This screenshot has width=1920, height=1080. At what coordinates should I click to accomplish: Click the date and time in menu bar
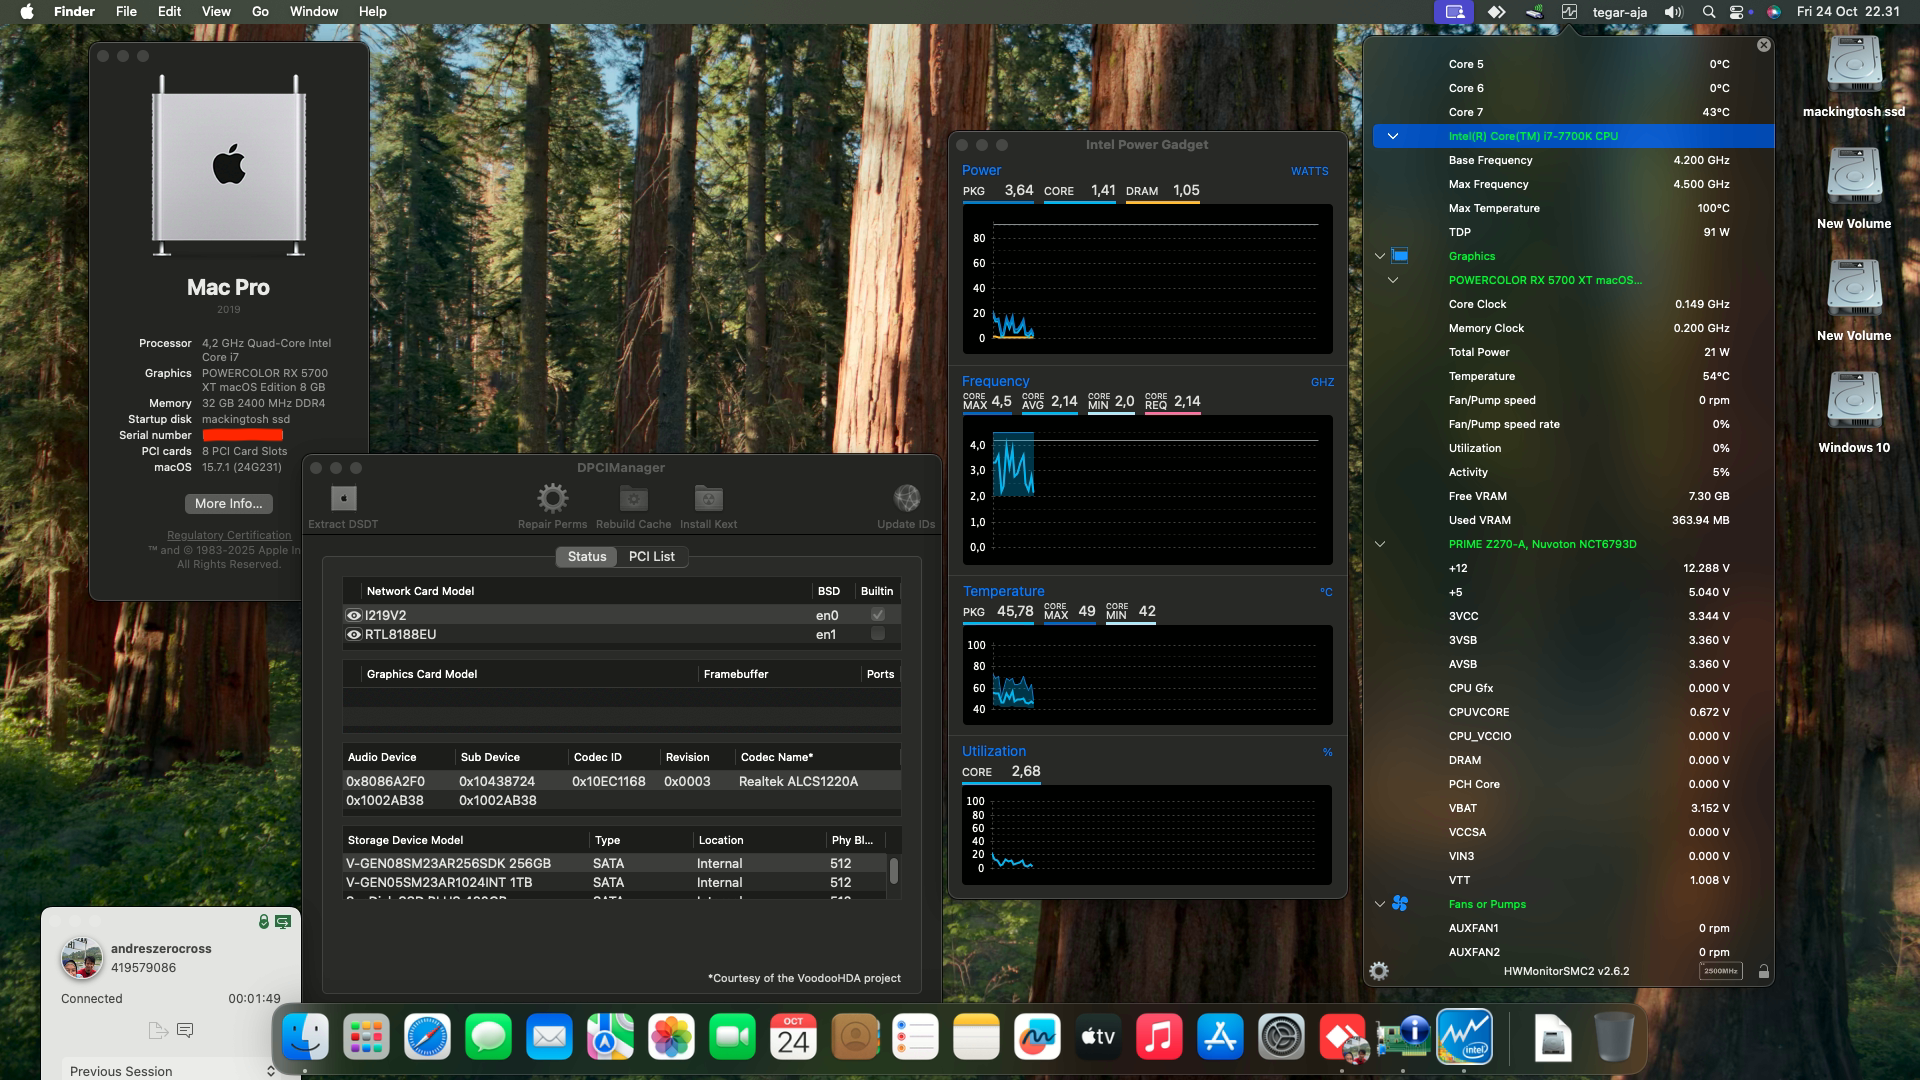tap(1848, 12)
